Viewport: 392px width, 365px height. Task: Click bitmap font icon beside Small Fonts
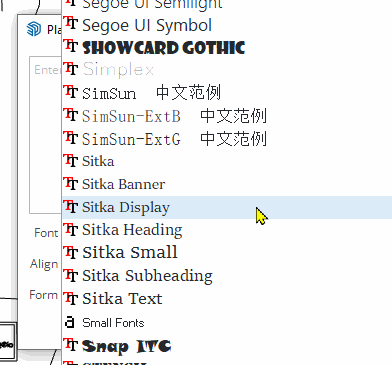coord(69,322)
